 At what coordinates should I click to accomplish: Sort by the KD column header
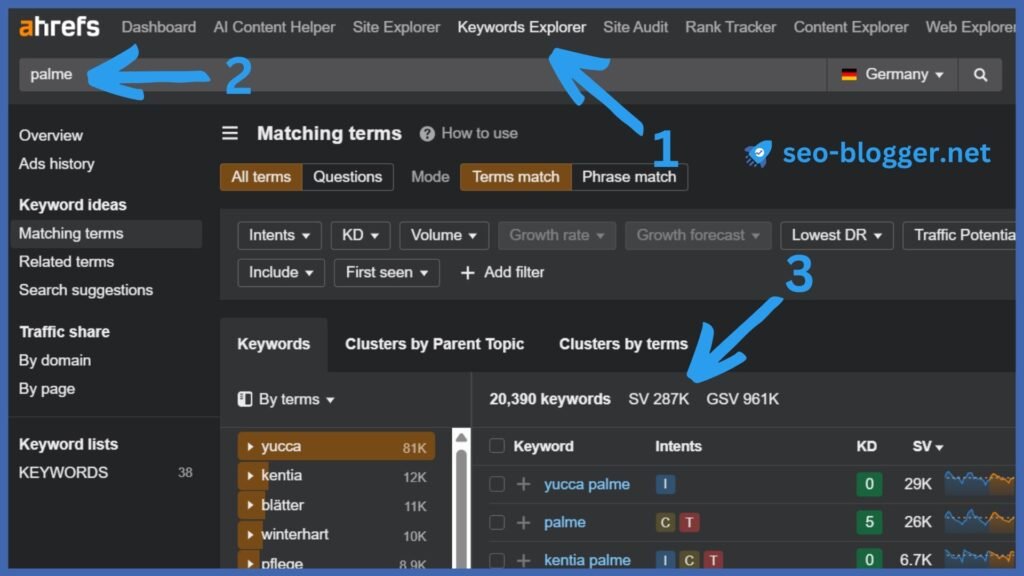pos(867,446)
